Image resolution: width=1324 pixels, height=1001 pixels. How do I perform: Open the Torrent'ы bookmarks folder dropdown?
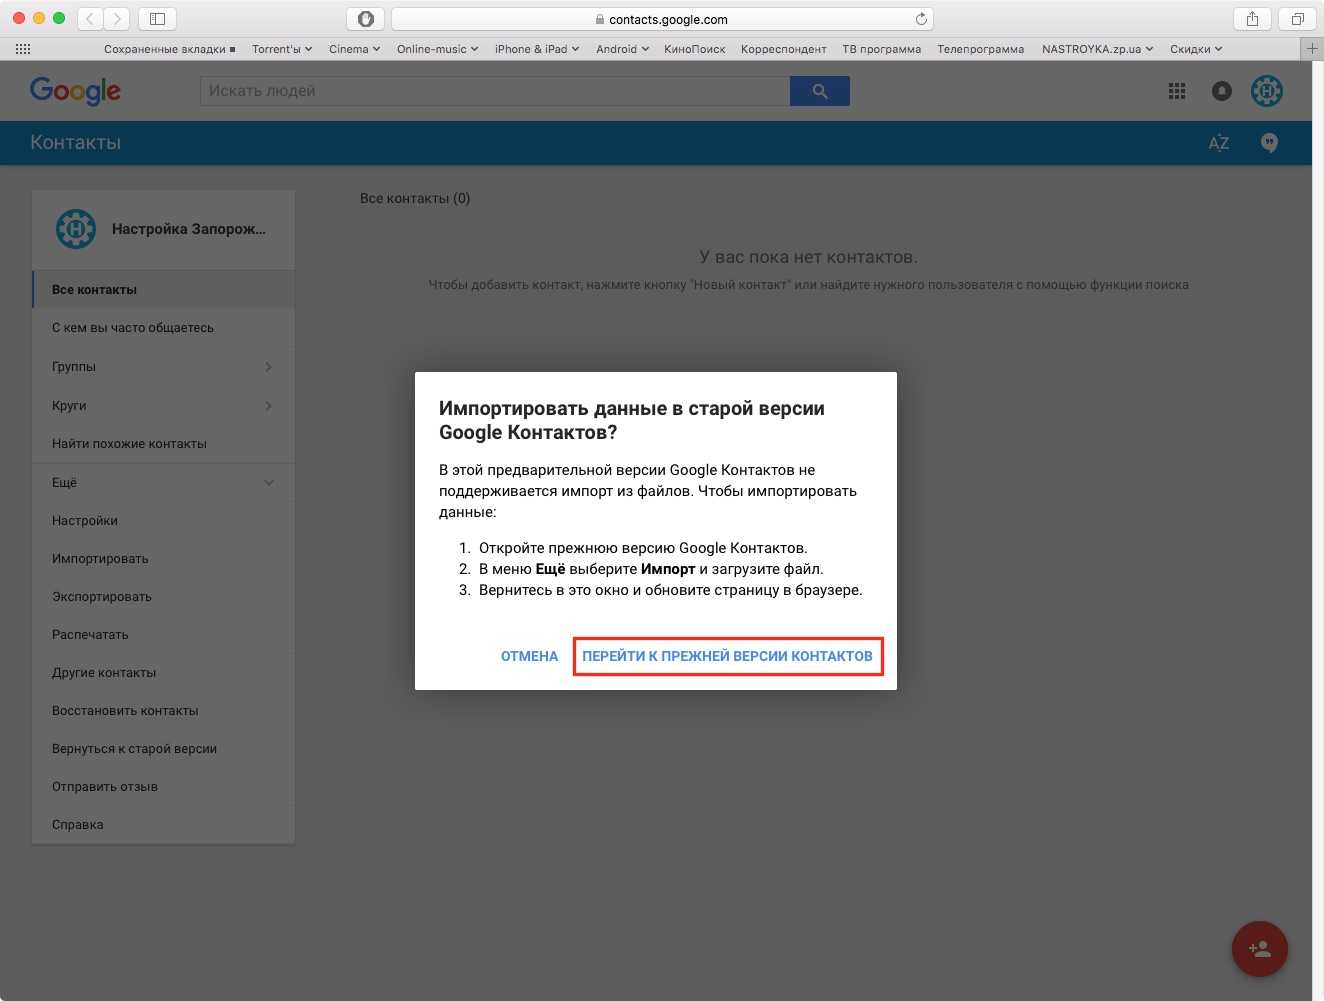(281, 49)
